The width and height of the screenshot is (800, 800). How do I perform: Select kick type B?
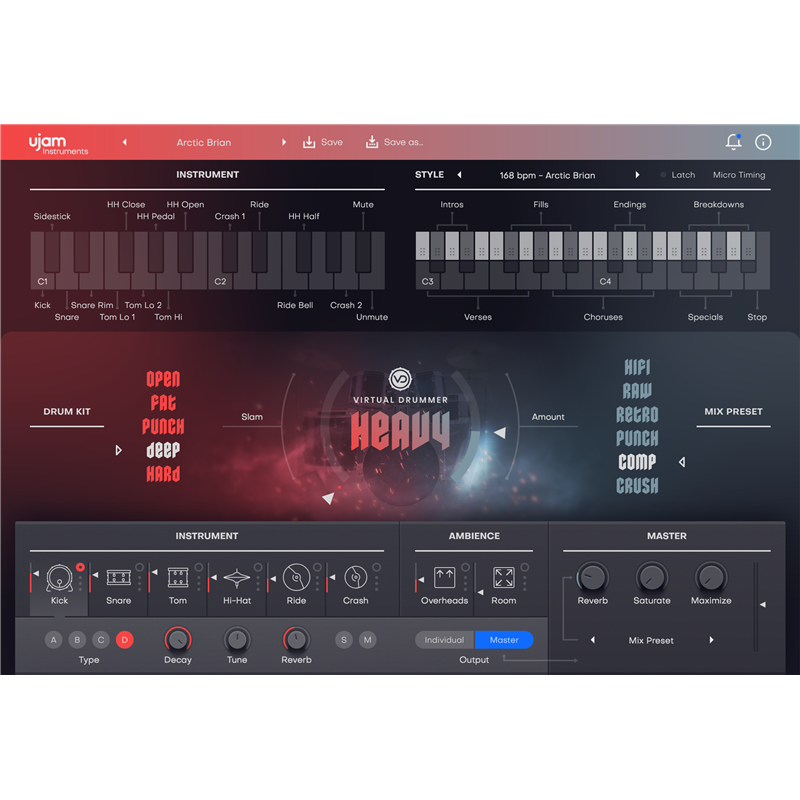click(77, 640)
